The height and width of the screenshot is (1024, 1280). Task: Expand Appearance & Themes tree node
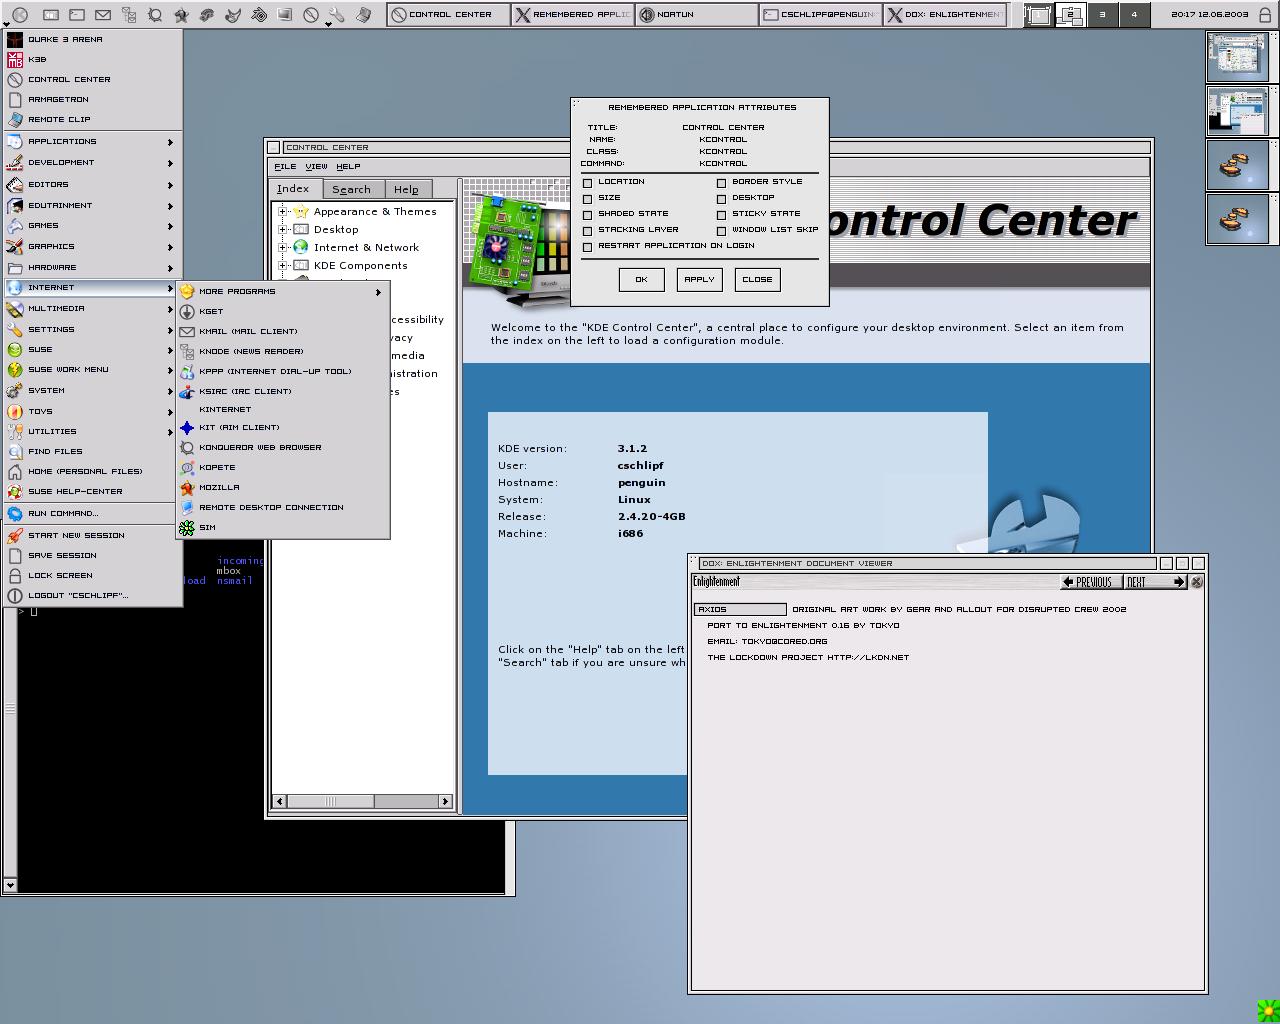tap(283, 211)
